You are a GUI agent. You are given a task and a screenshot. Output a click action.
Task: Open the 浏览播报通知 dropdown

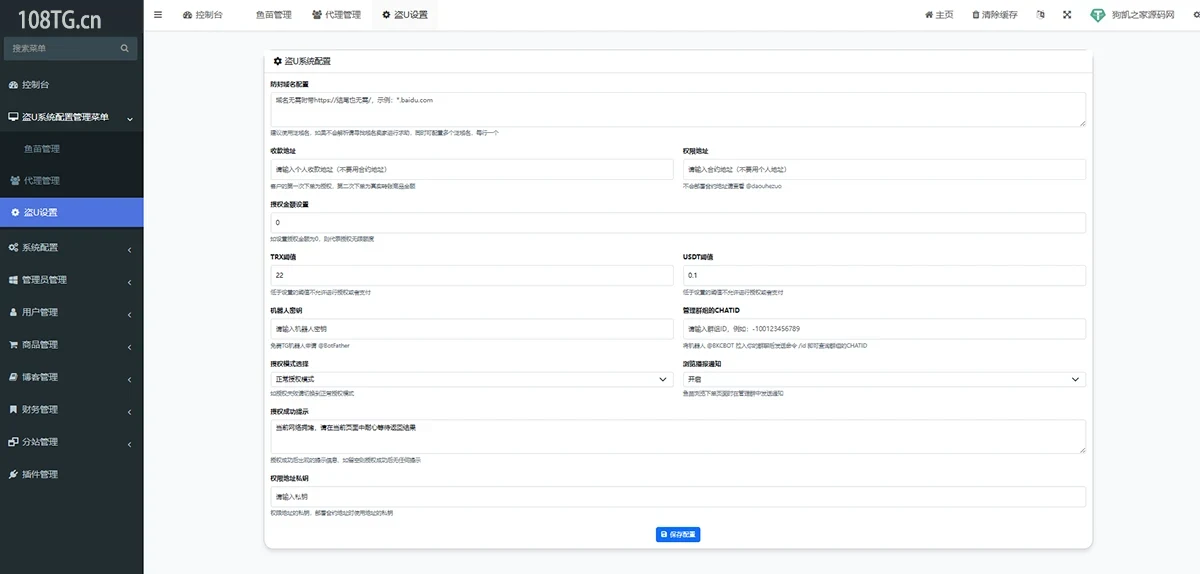tap(884, 380)
